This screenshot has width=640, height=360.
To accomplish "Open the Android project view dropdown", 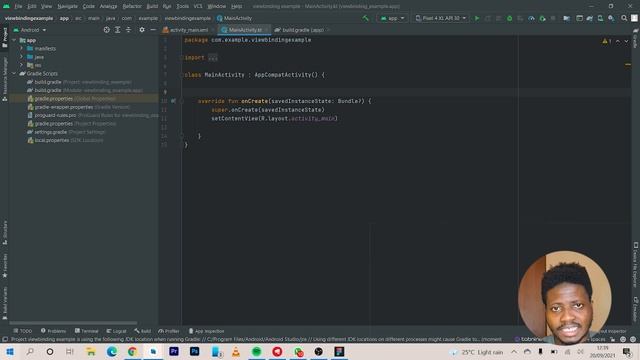I will [x=30, y=30].
